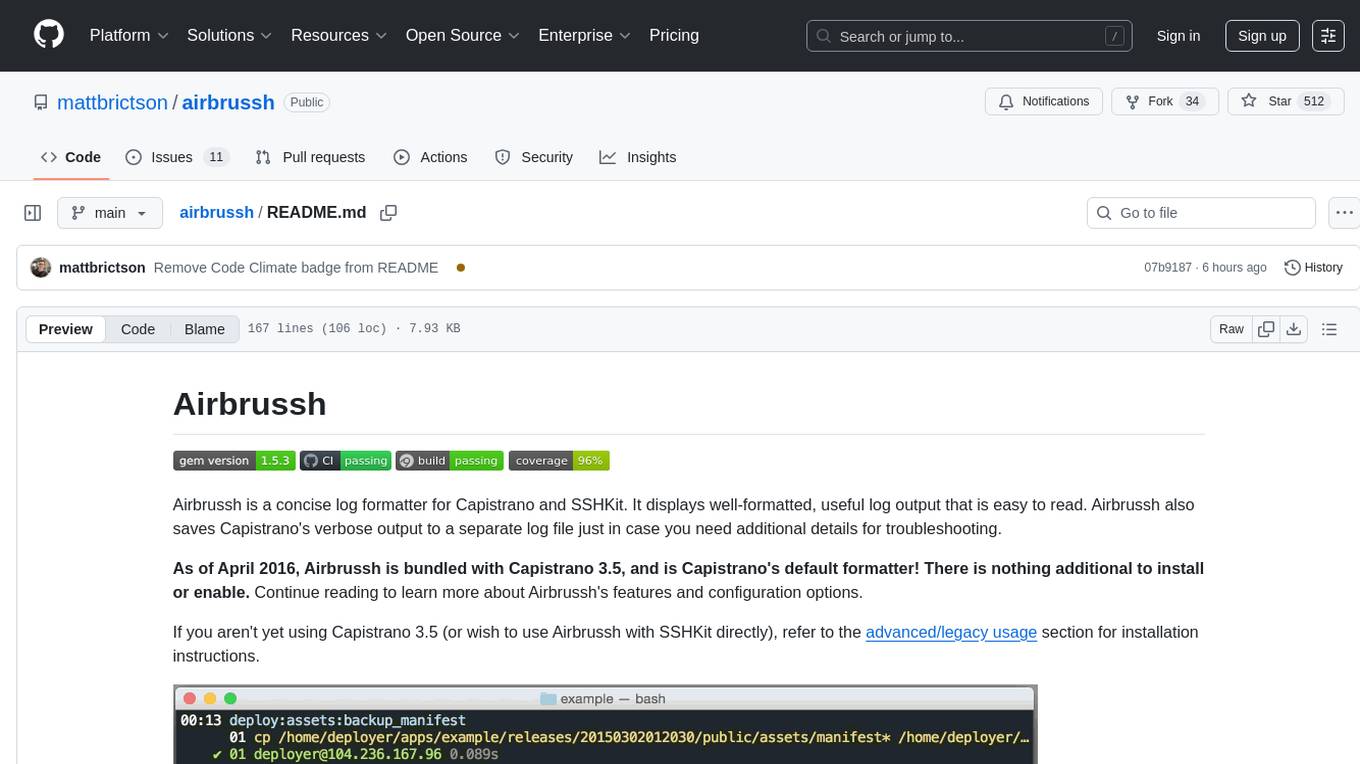Open the Raw file view
The image size is (1360, 764).
tap(1231, 329)
